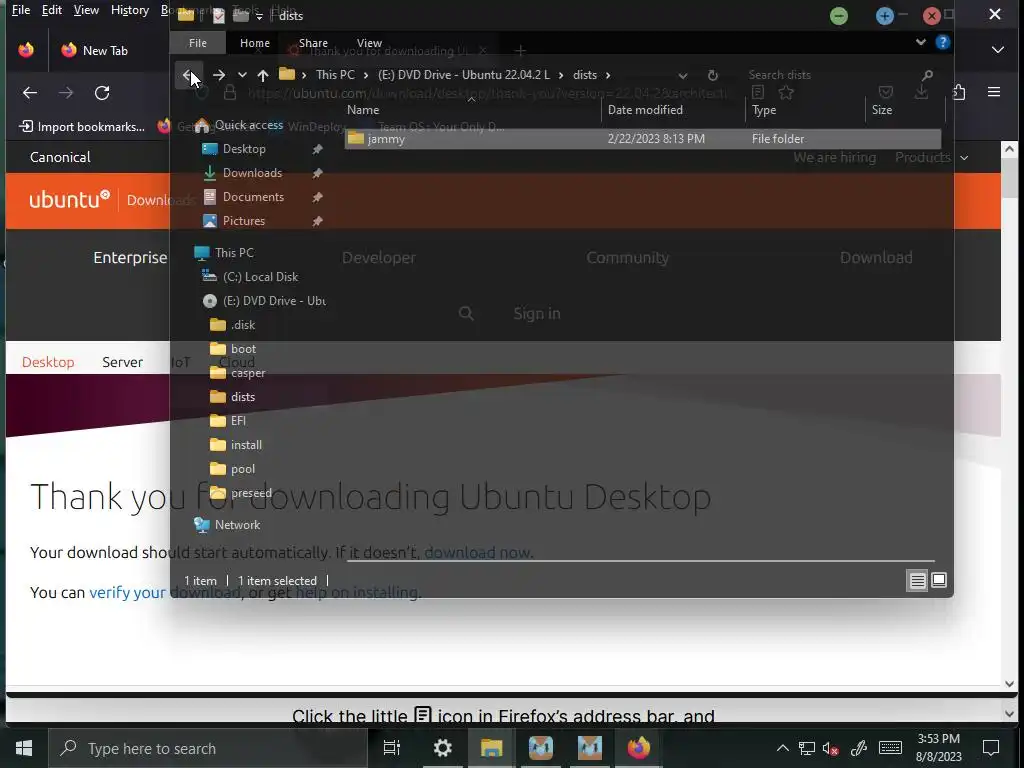
Task: Click This PC in the address breadcrumb
Action: 335,75
